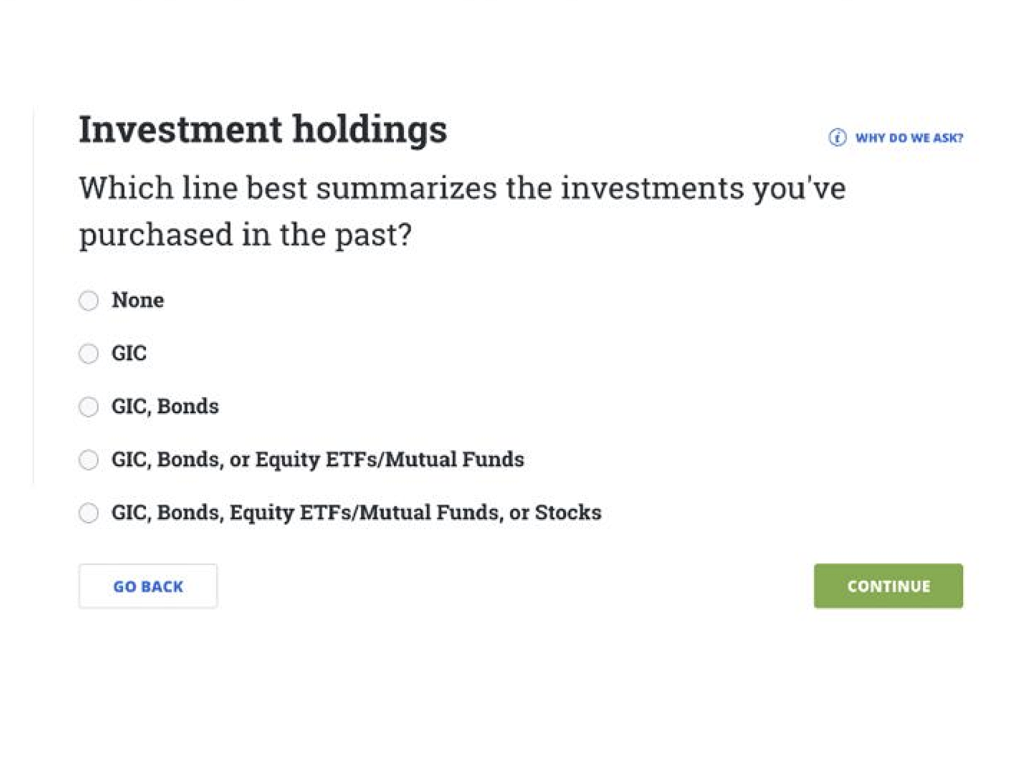The width and height of the screenshot is (1022, 767).
Task: Choose the GIC, Bonds option
Action: point(88,406)
